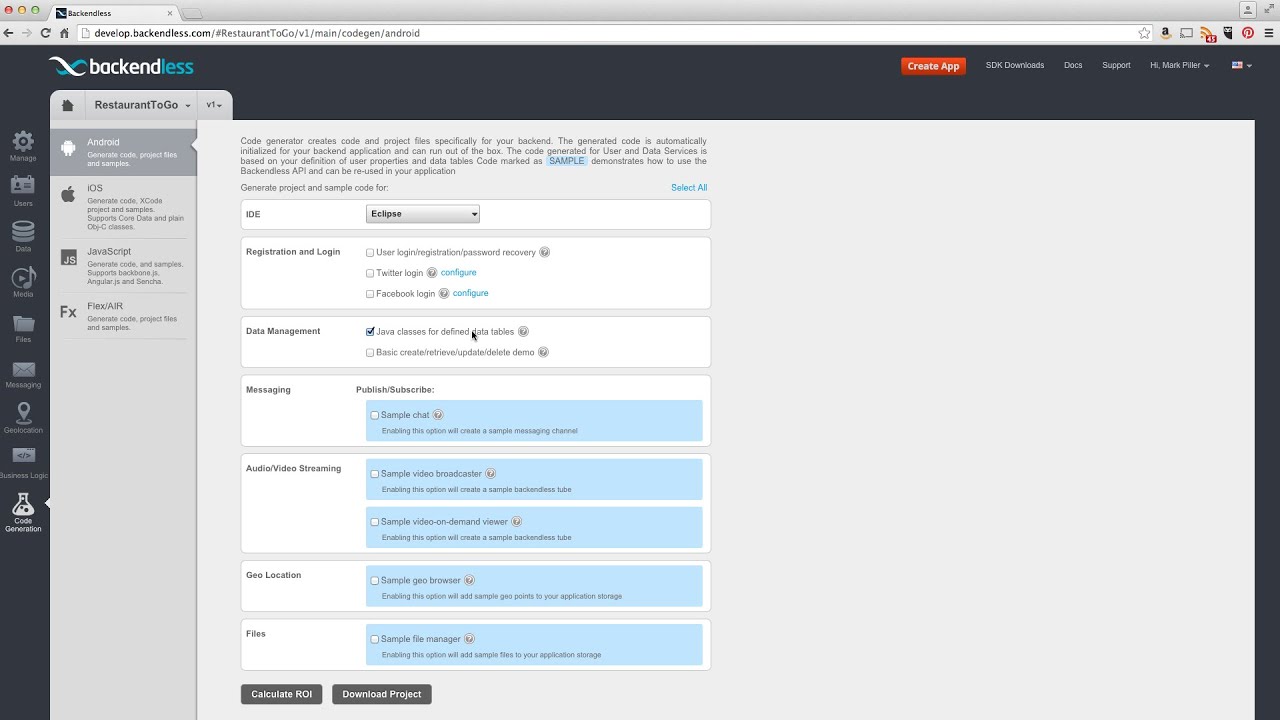Open the Docs menu item
This screenshot has width=1280, height=720.
coord(1073,66)
